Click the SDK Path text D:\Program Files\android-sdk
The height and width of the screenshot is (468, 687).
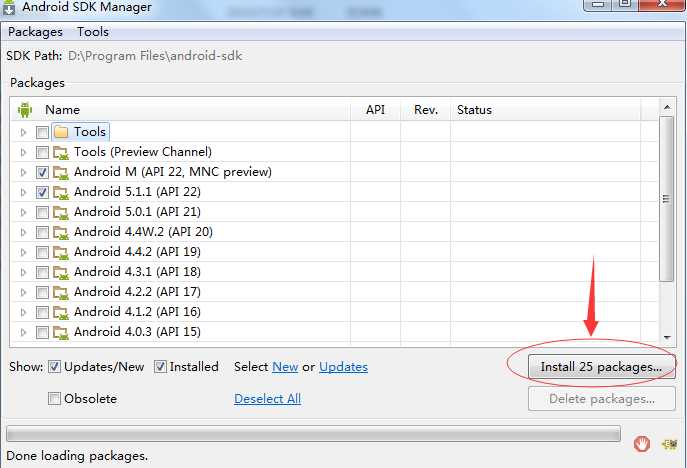click(155, 56)
